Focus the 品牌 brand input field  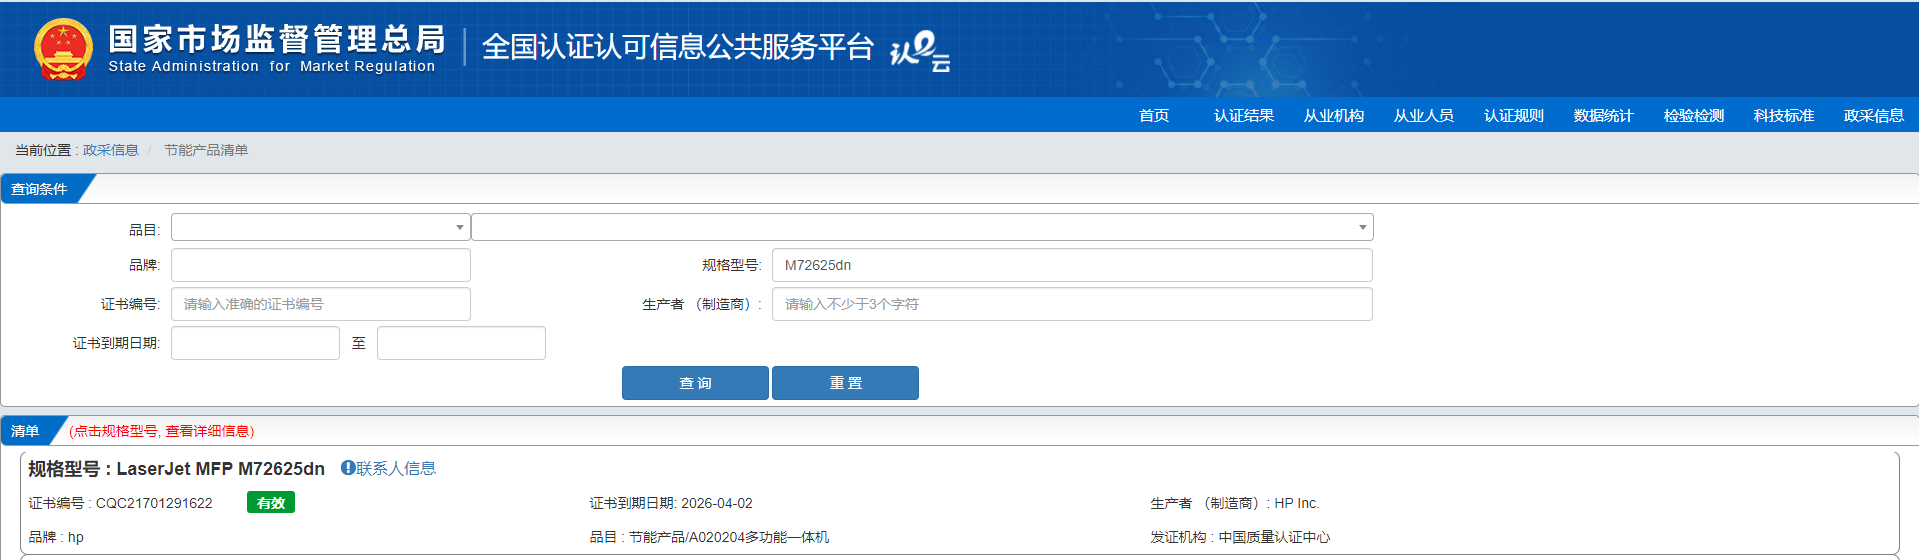(x=320, y=265)
